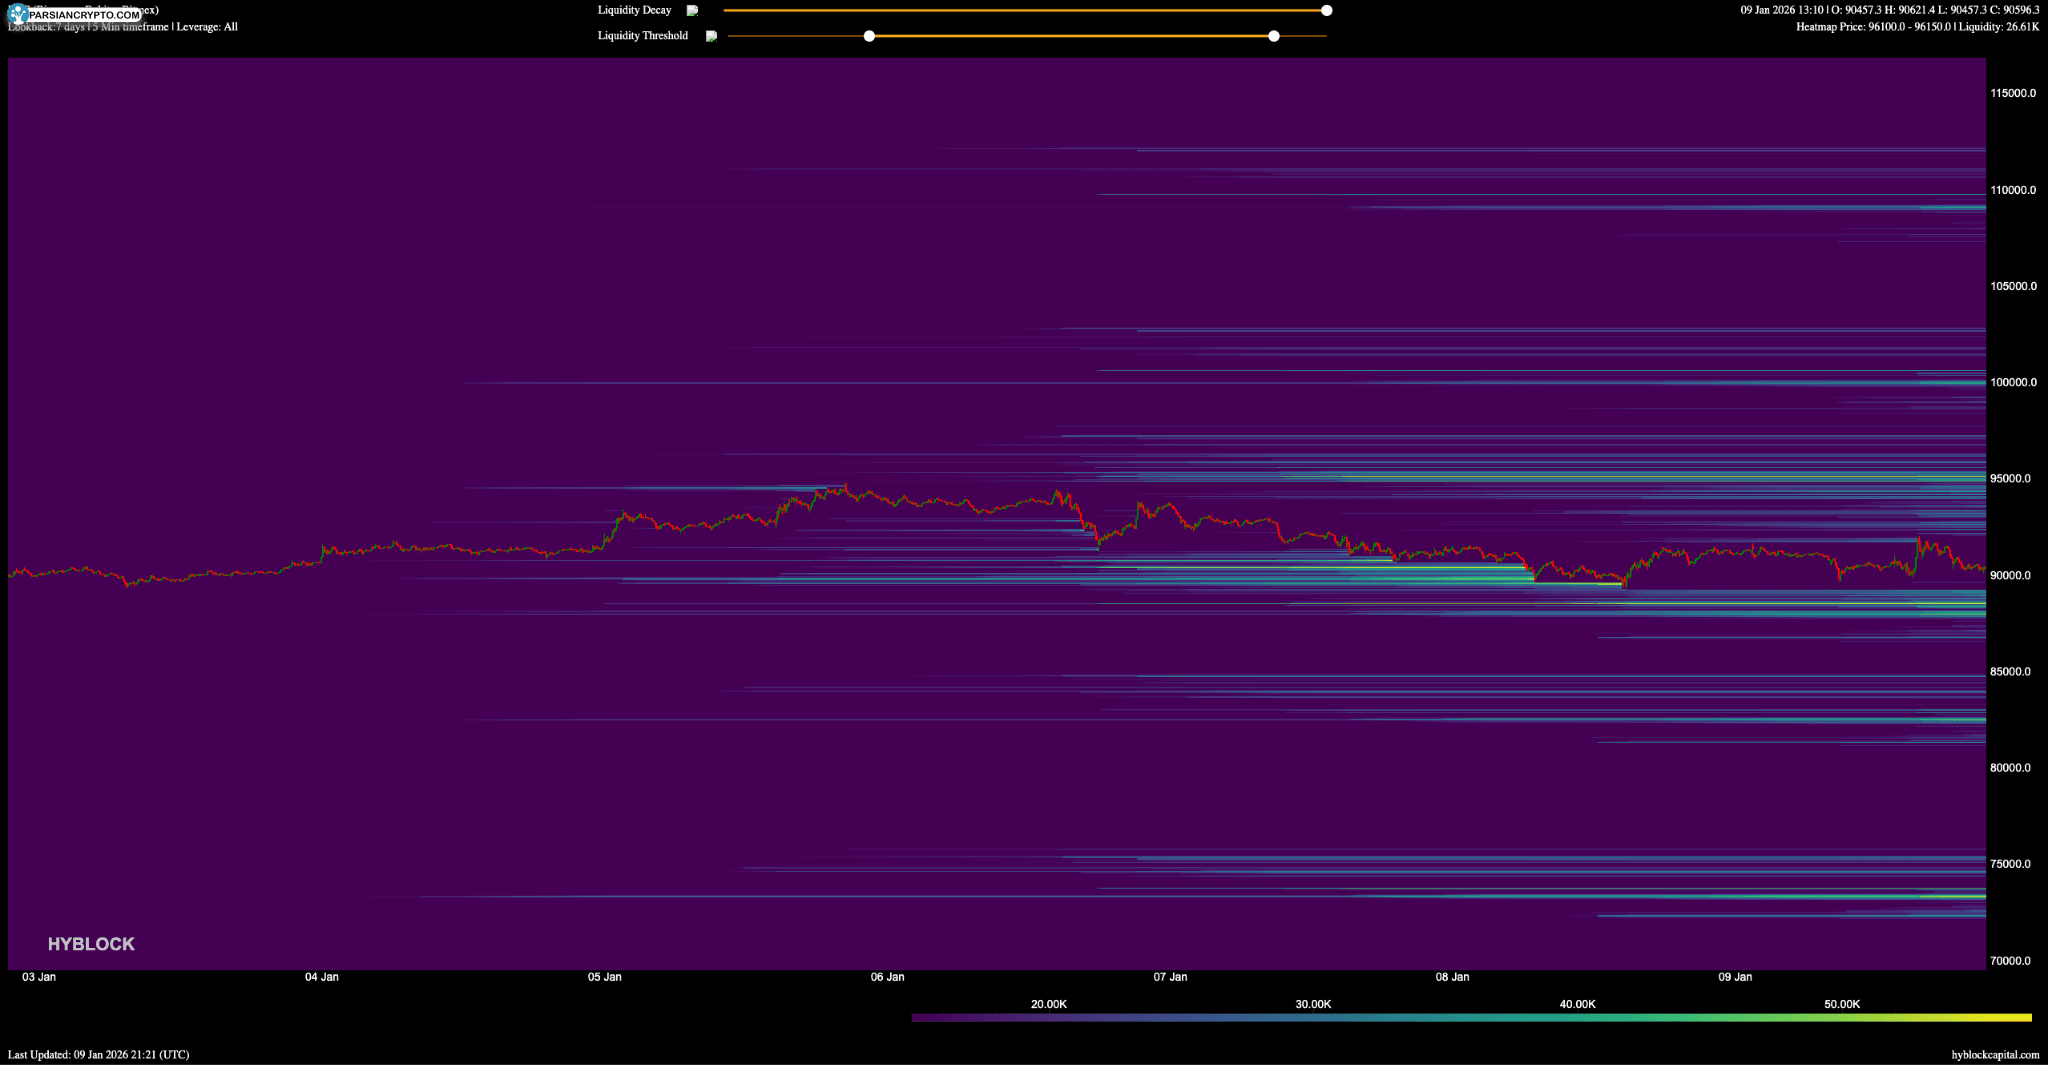Click the '115000.0' price axis label

2013,93
